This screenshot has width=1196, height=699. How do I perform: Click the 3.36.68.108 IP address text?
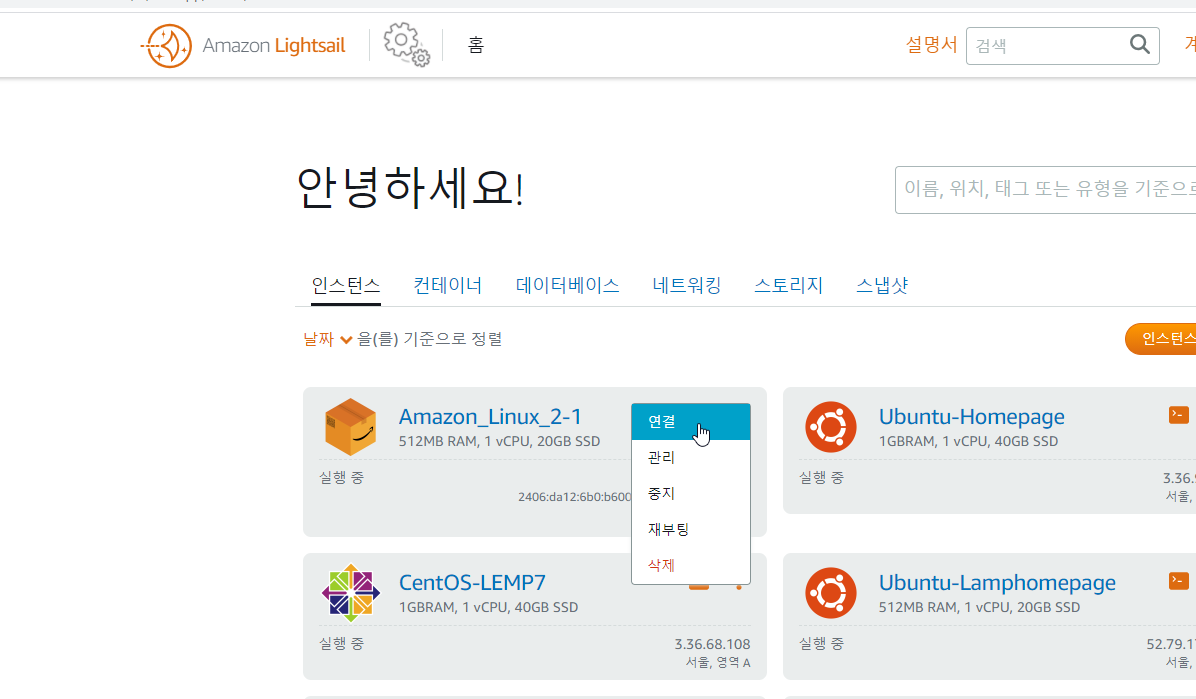[x=712, y=645]
